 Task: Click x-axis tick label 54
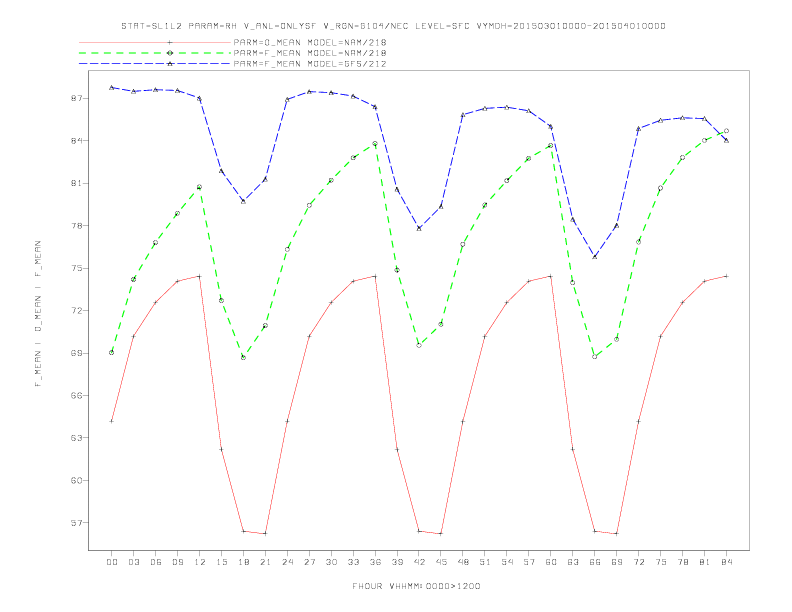click(x=507, y=562)
